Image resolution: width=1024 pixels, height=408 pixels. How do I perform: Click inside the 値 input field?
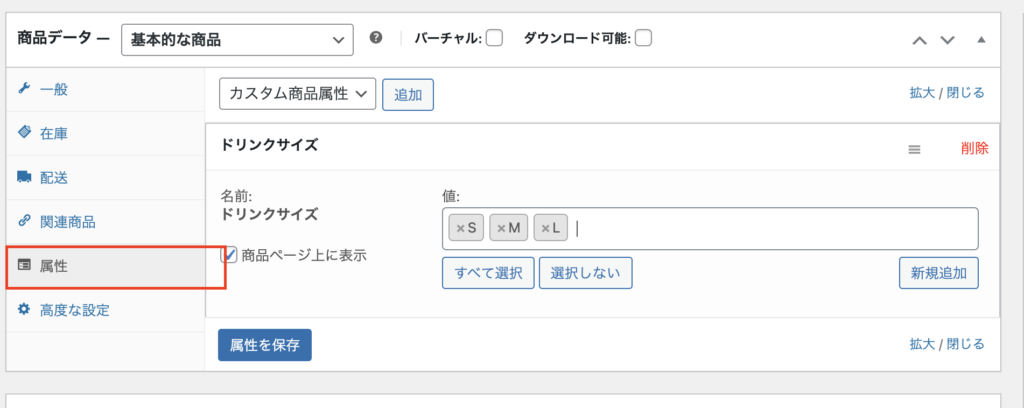pos(770,229)
